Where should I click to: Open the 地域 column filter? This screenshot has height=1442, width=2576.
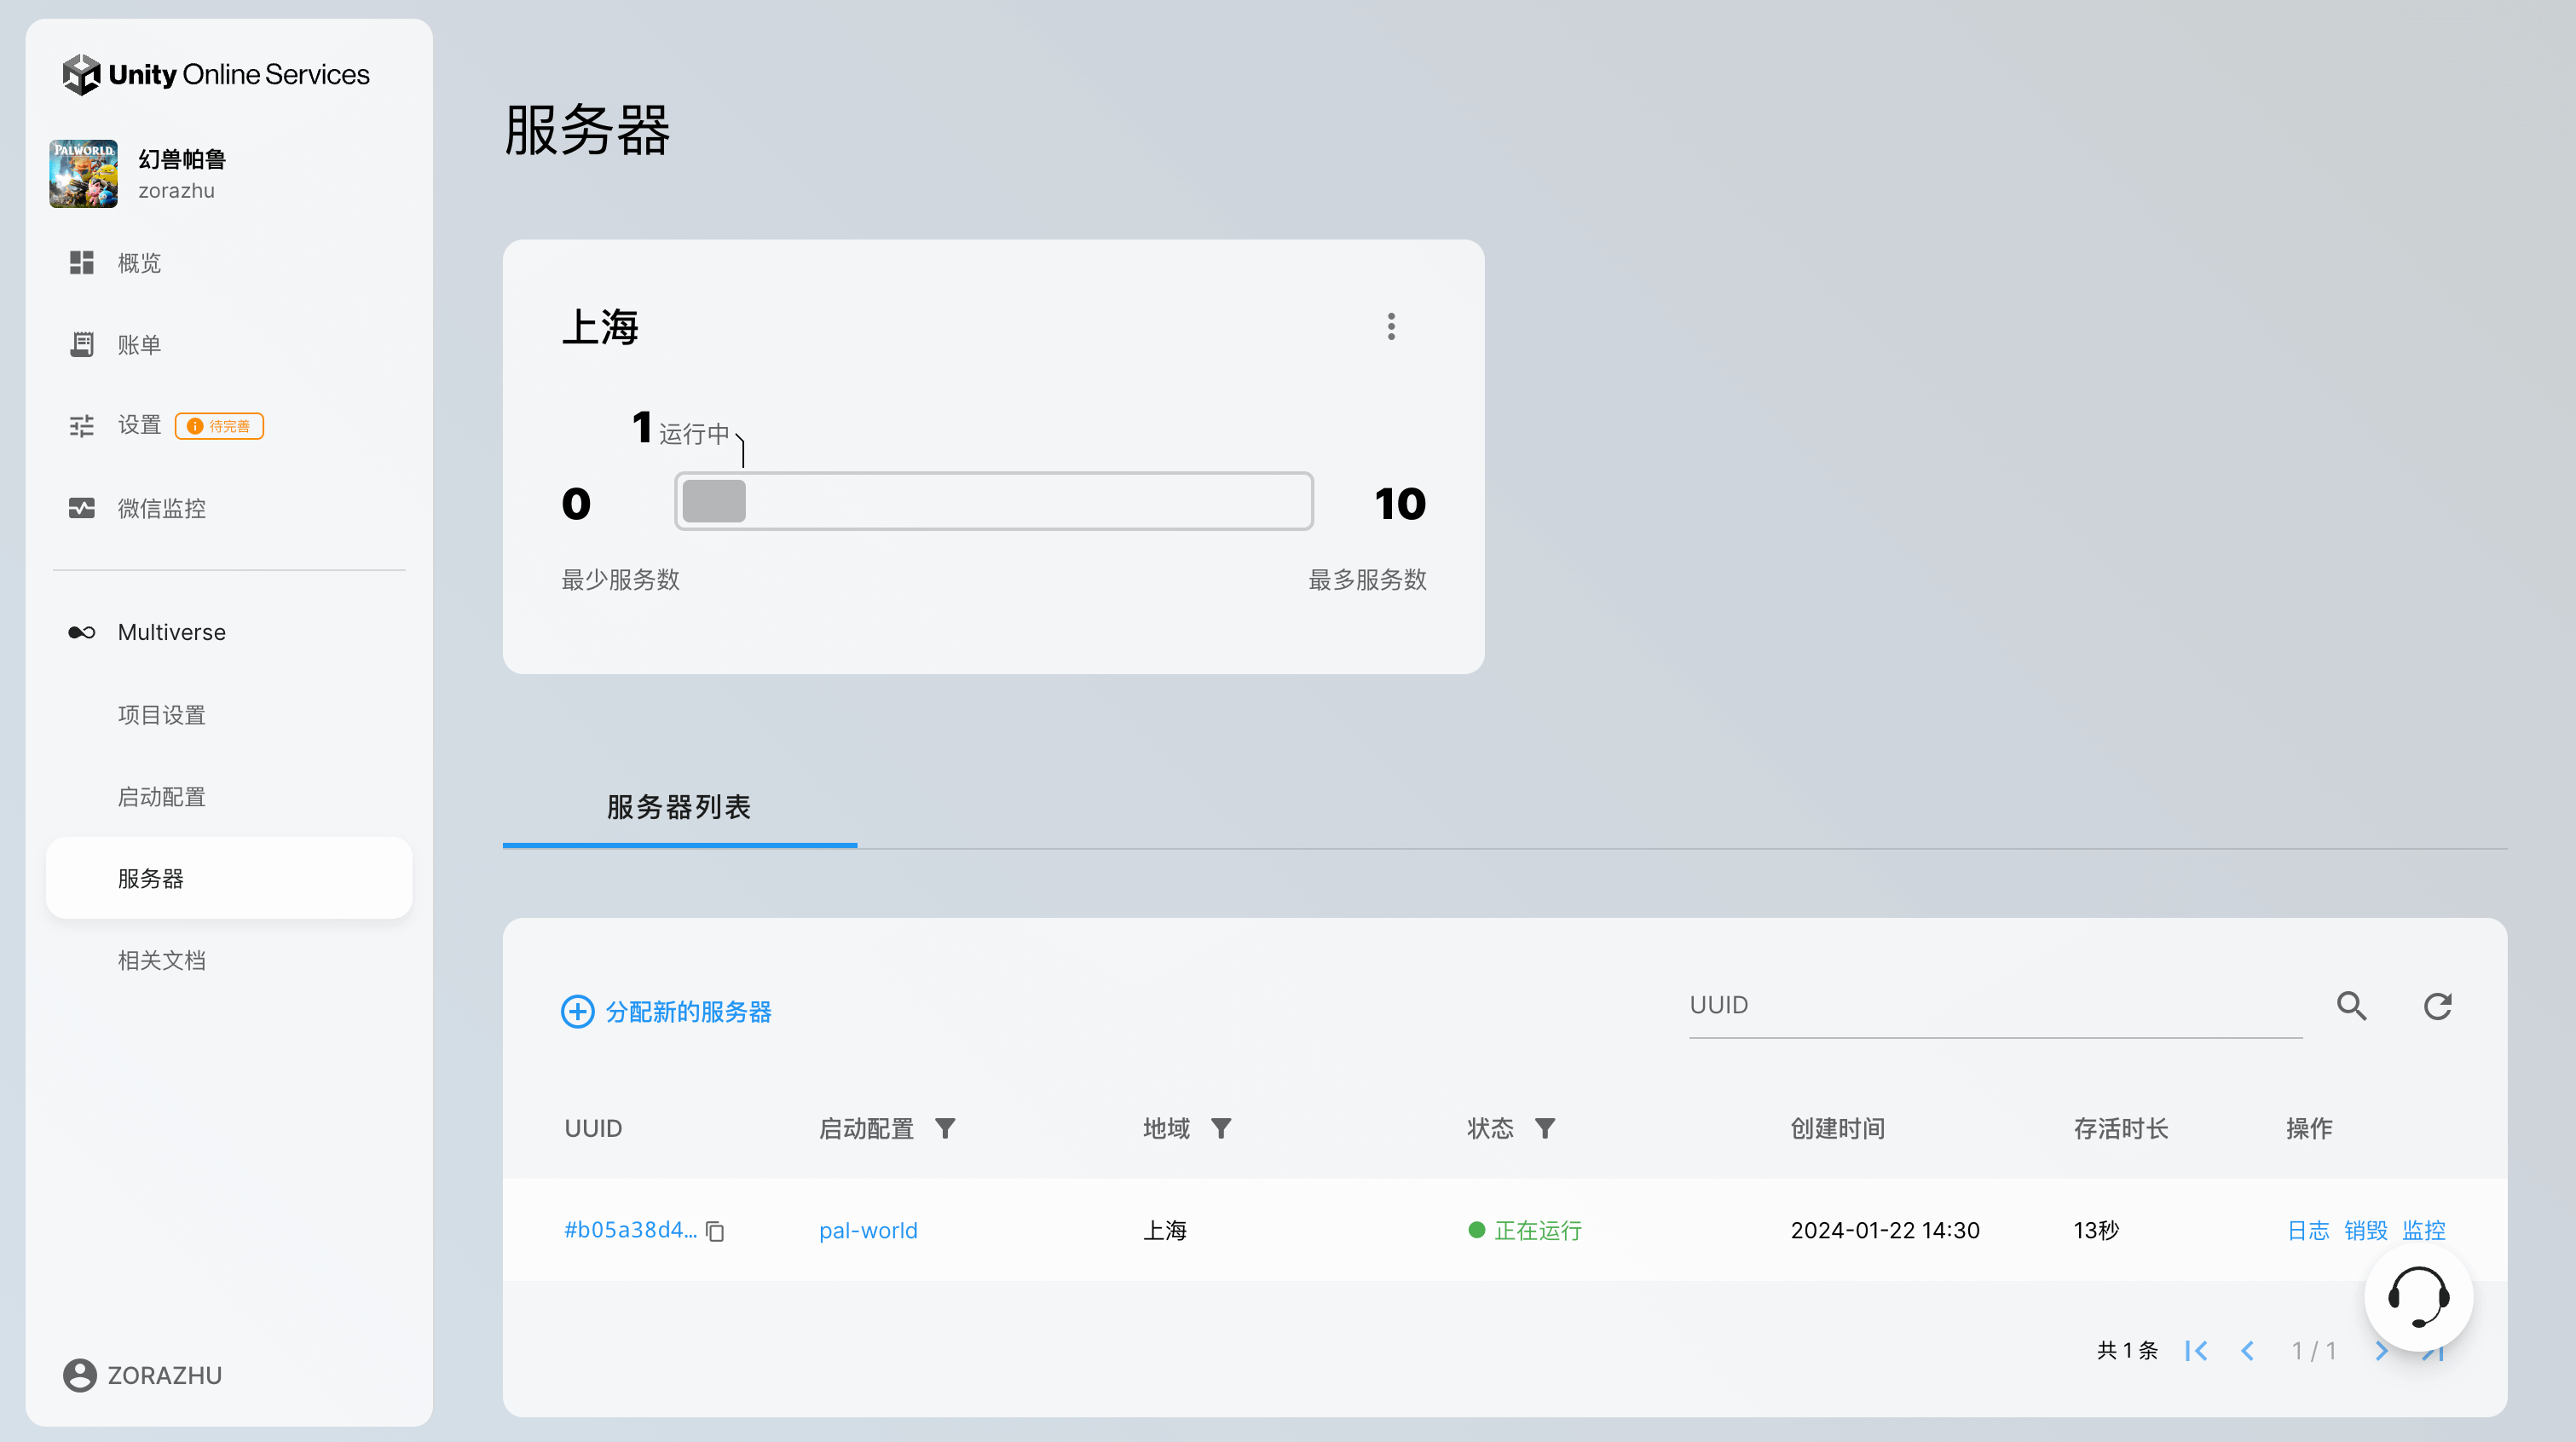pyautogui.click(x=1221, y=1128)
